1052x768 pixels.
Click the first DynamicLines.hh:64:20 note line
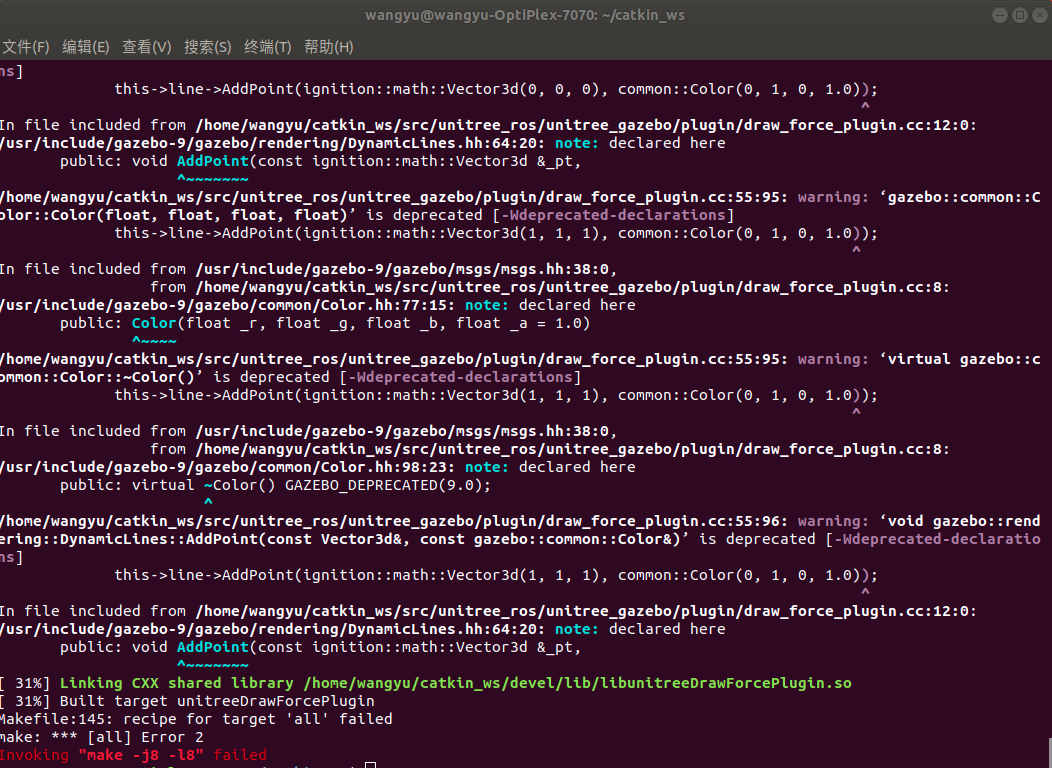(x=362, y=143)
